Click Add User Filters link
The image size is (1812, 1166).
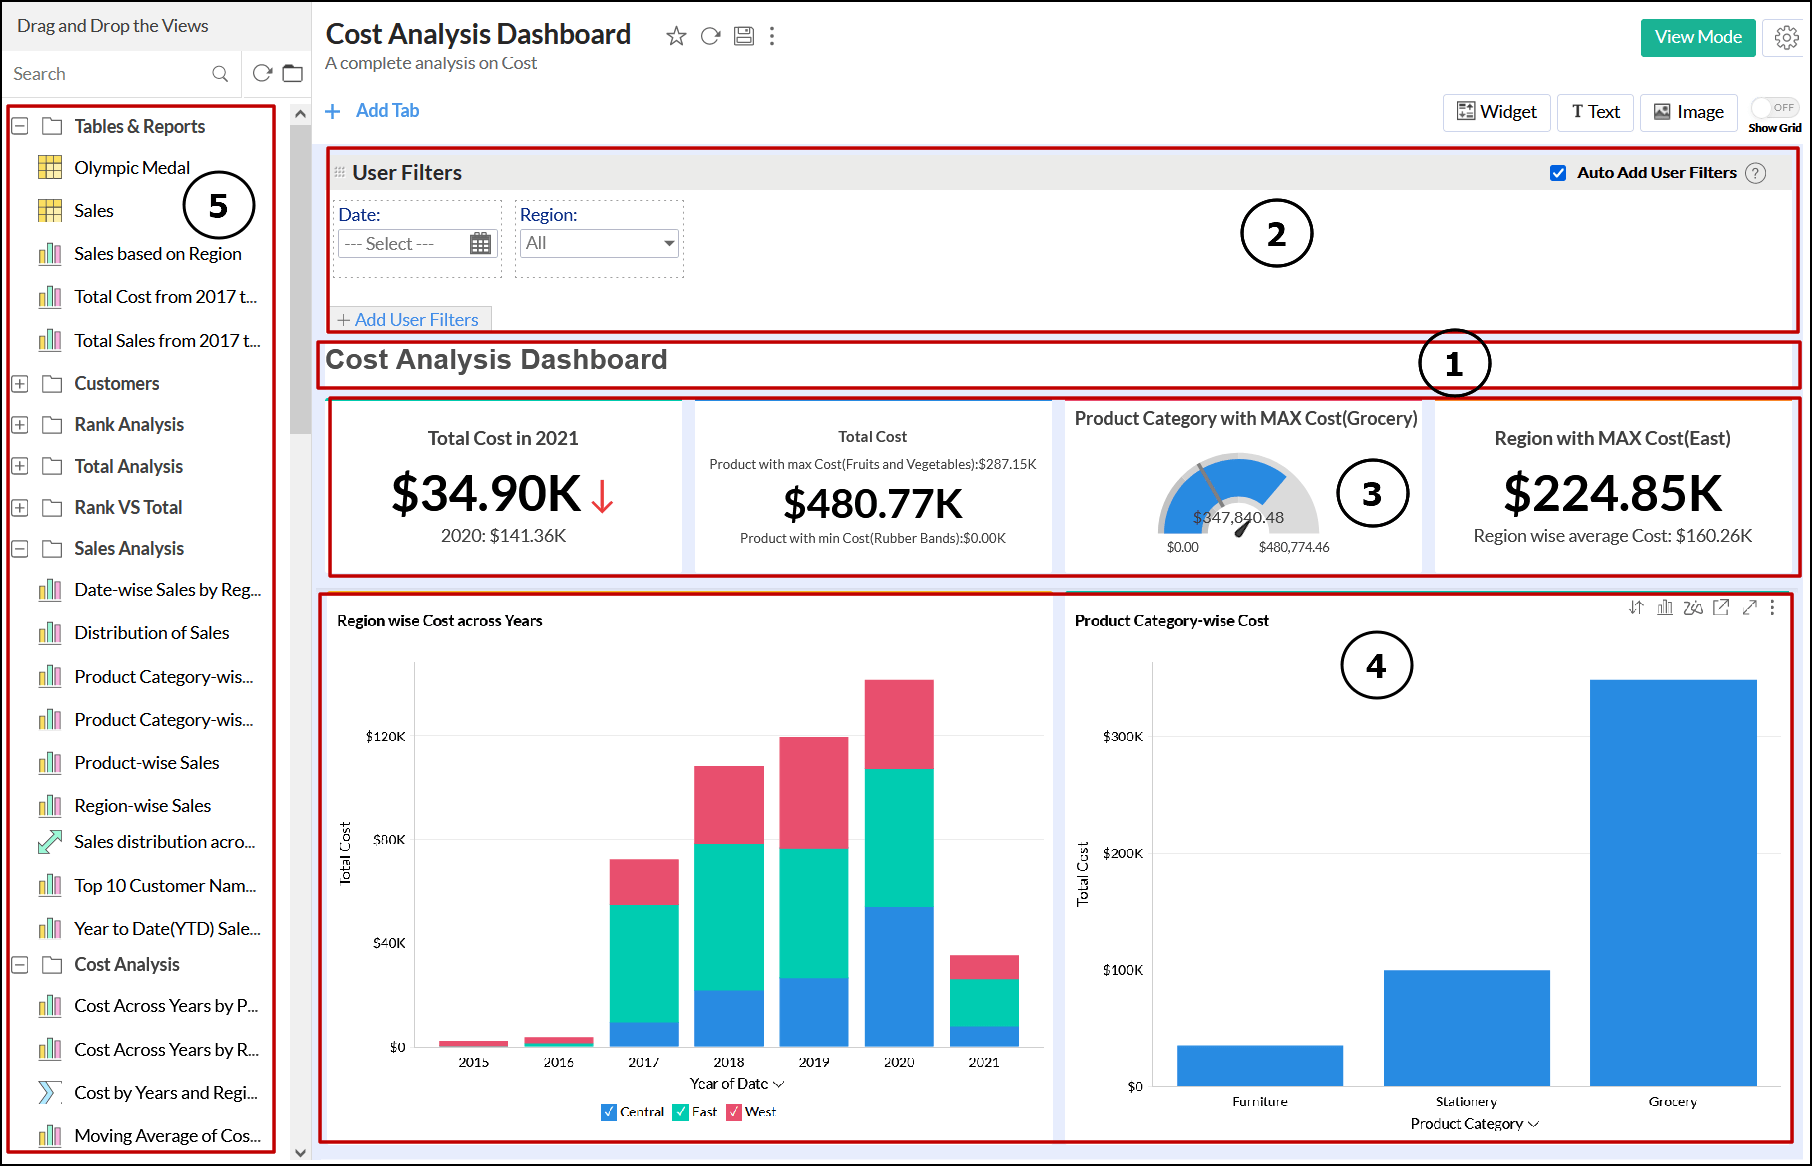click(410, 319)
